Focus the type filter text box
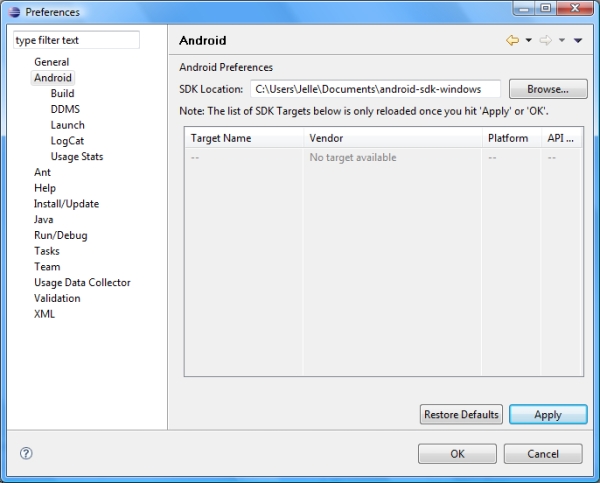 [x=76, y=41]
